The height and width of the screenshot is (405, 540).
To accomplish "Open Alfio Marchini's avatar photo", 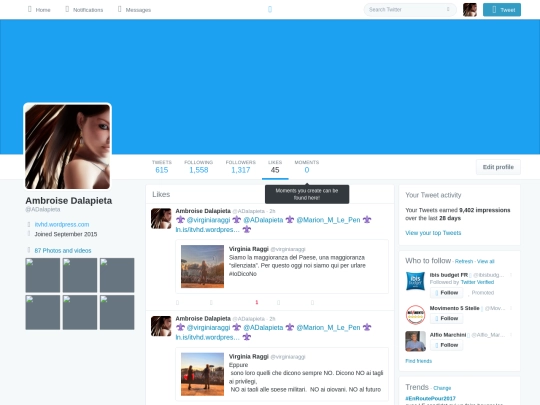I will pyautogui.click(x=415, y=341).
